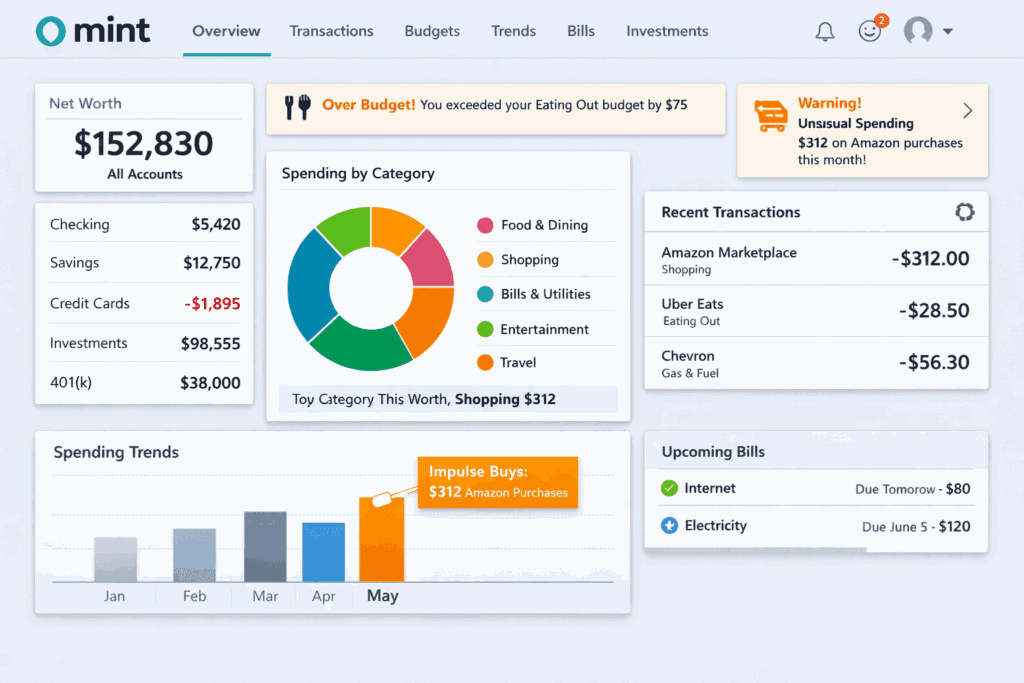The image size is (1024, 683).
Task: Click the blue Apr spending bar
Action: click(323, 552)
